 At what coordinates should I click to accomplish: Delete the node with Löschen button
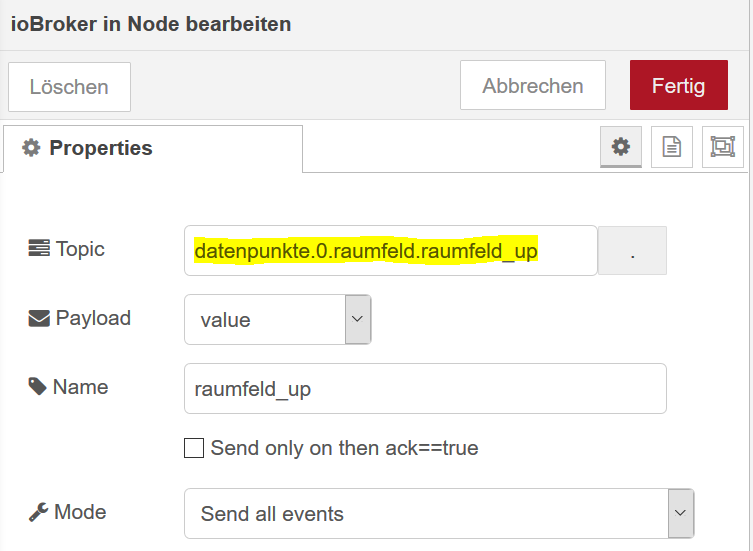coord(69,86)
